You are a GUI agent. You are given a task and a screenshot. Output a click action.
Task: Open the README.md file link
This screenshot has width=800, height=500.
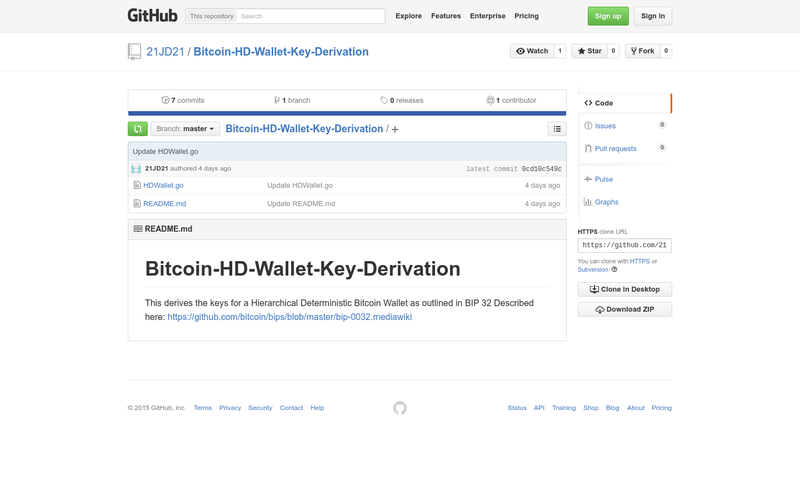(165, 204)
